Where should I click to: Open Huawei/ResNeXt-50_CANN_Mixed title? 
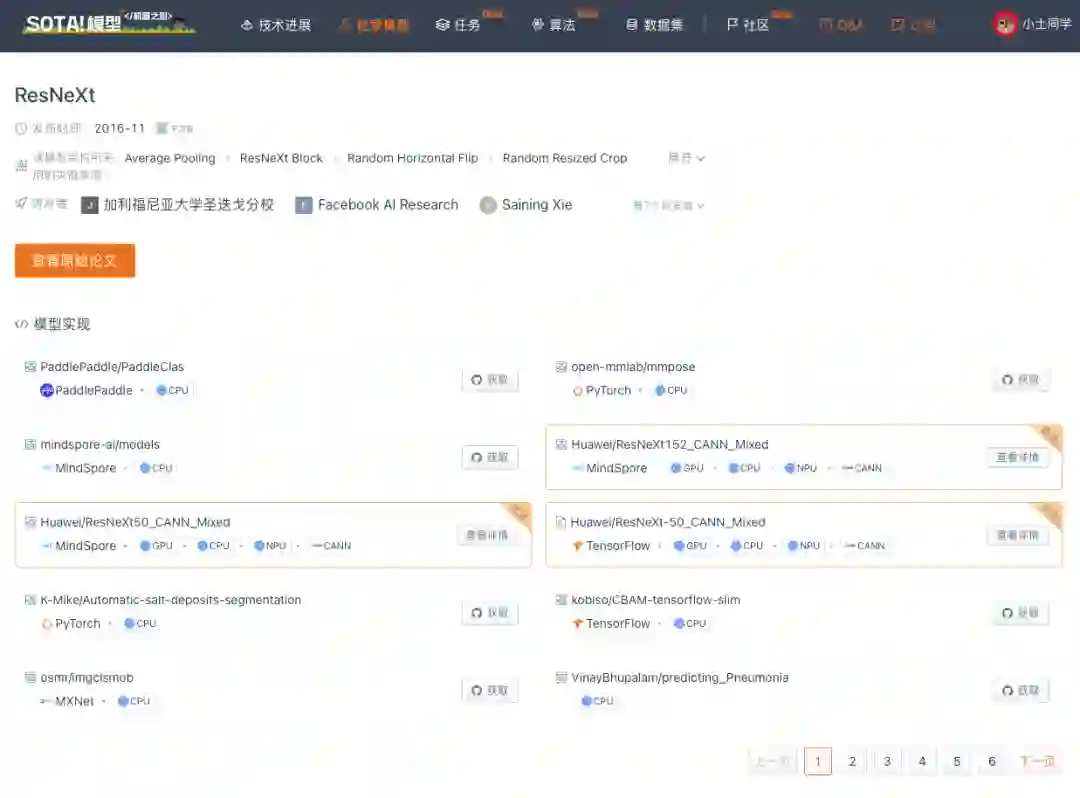click(x=667, y=523)
